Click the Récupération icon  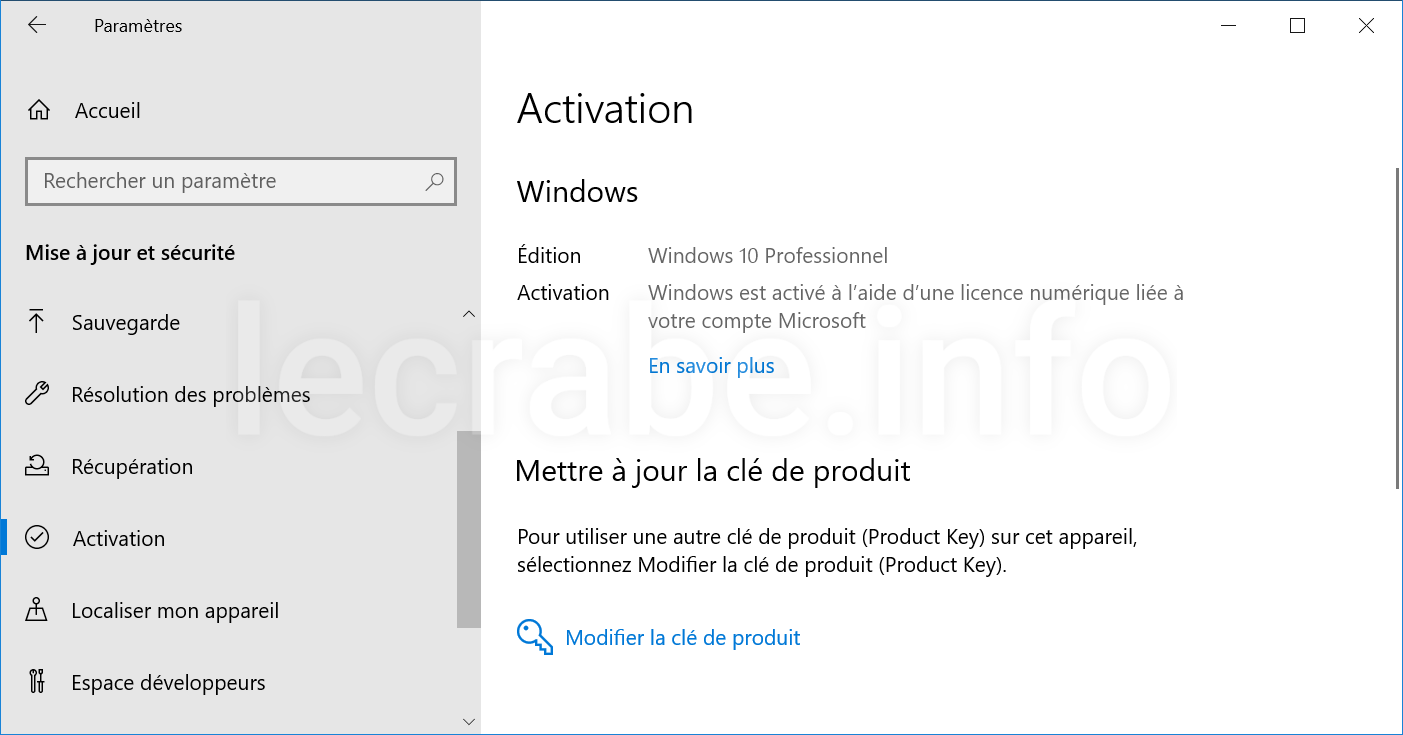click(x=37, y=466)
